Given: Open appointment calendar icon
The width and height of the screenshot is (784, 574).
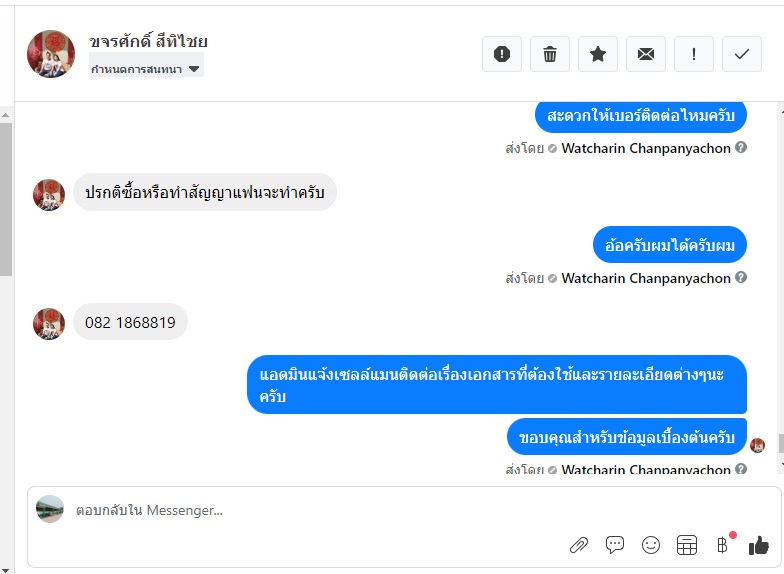Looking at the screenshot, I should coord(687,545).
